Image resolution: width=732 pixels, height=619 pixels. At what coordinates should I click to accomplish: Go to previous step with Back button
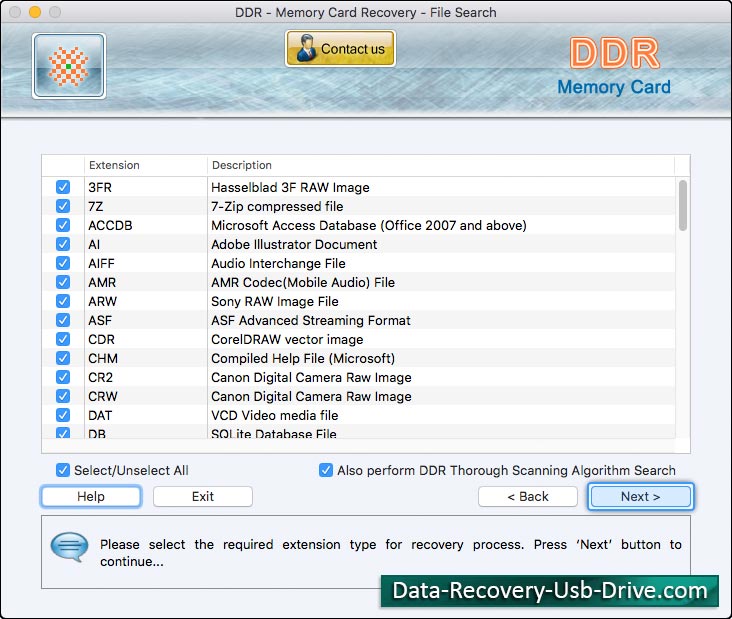point(528,496)
